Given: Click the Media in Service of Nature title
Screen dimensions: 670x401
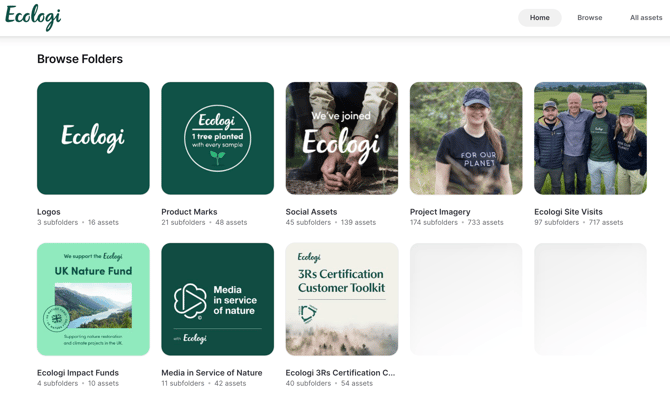Looking at the screenshot, I should click(x=212, y=373).
